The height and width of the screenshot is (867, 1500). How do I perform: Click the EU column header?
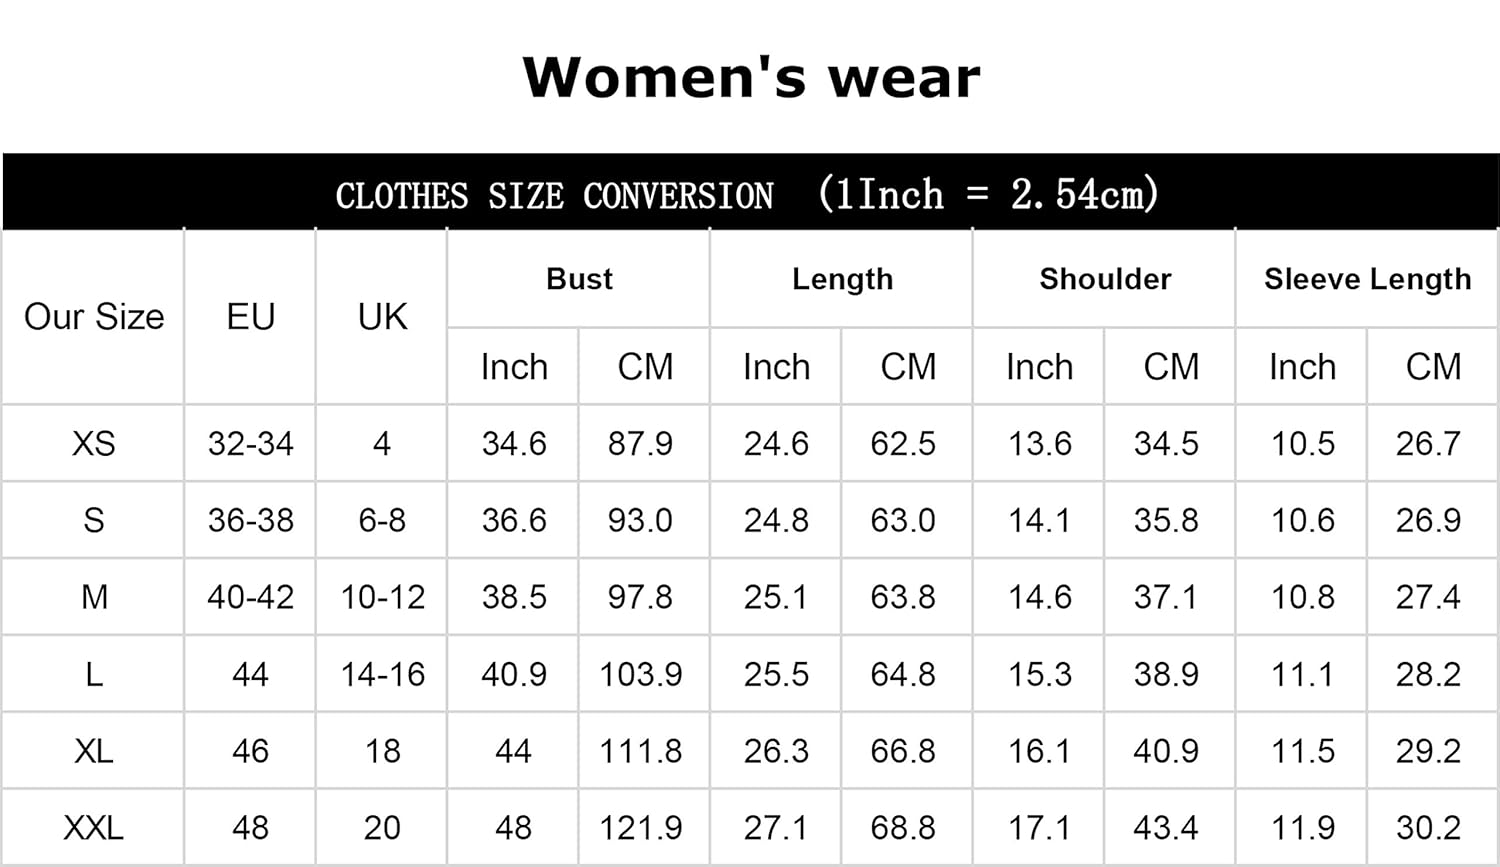click(x=250, y=317)
